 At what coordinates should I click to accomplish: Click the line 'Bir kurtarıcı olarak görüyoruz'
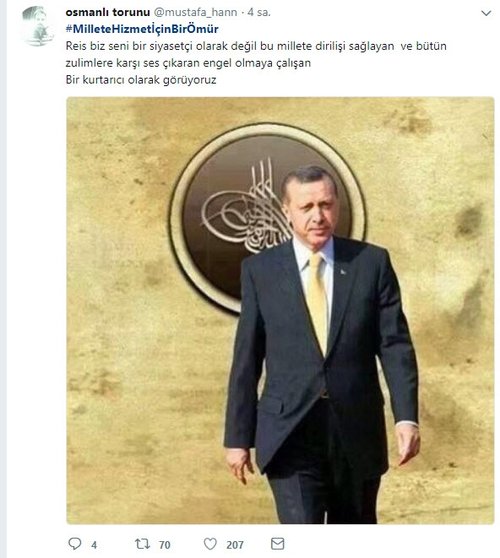click(141, 80)
